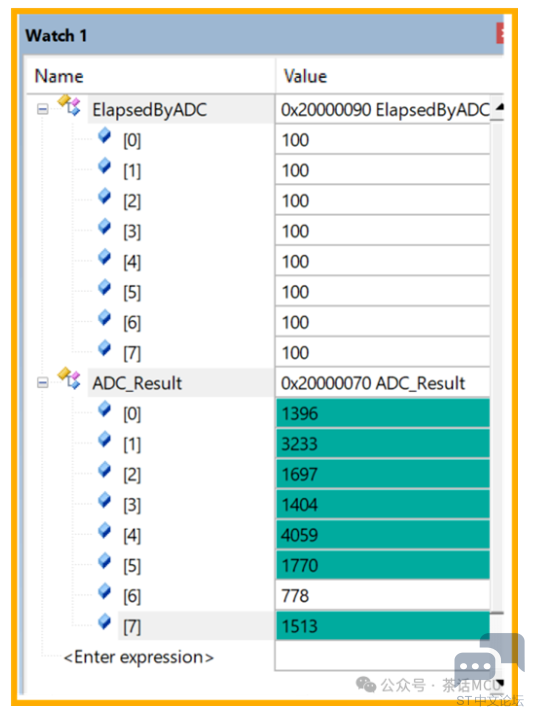Click the ADC_Result [0] member icon
This screenshot has height=716, width=533.
(x=105, y=409)
